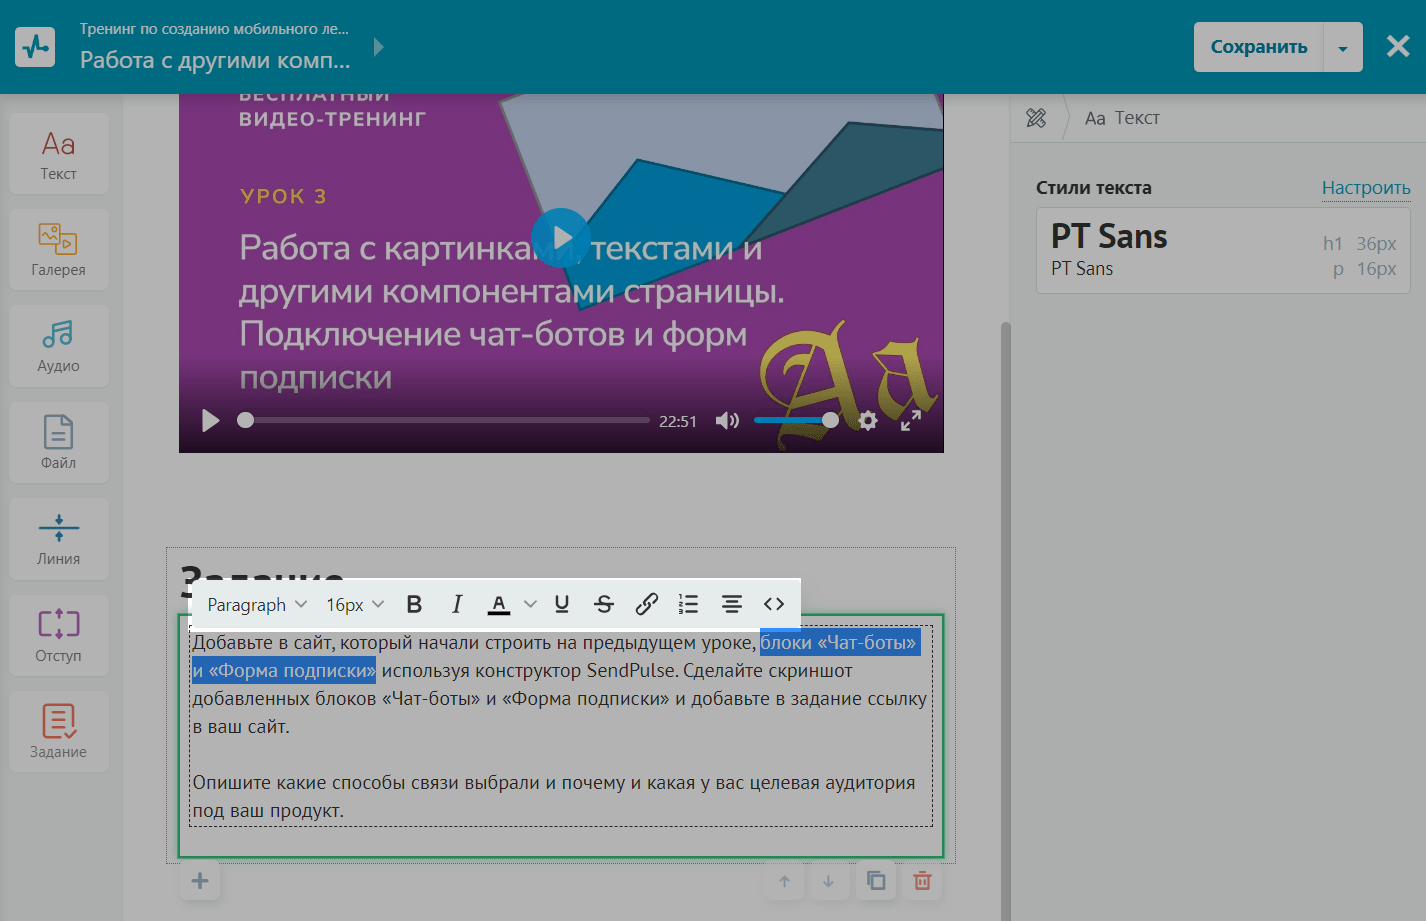The height and width of the screenshot is (921, 1426).
Task: Open the Paragraph style dropdown
Action: [256, 604]
